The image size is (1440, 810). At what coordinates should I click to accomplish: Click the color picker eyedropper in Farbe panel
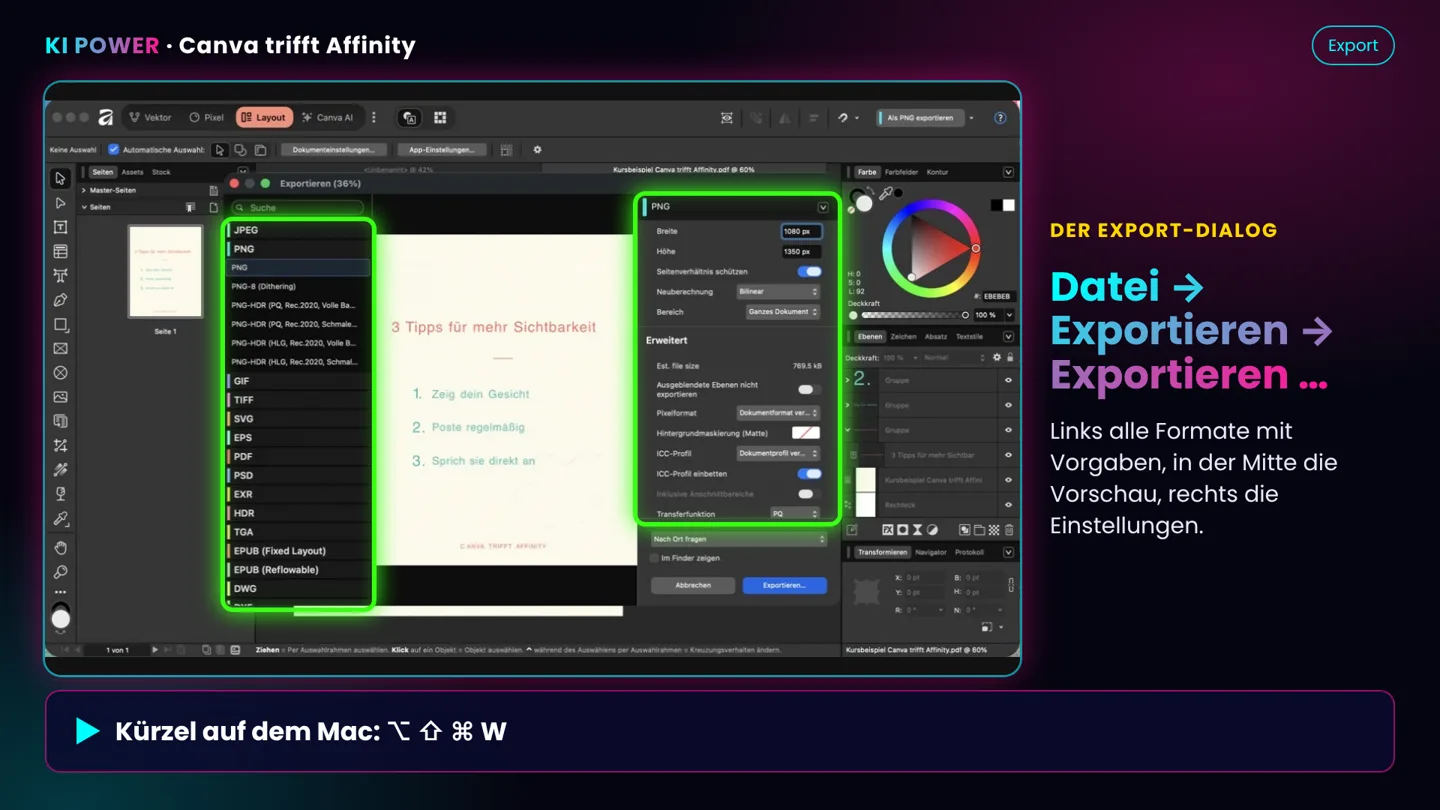click(886, 192)
